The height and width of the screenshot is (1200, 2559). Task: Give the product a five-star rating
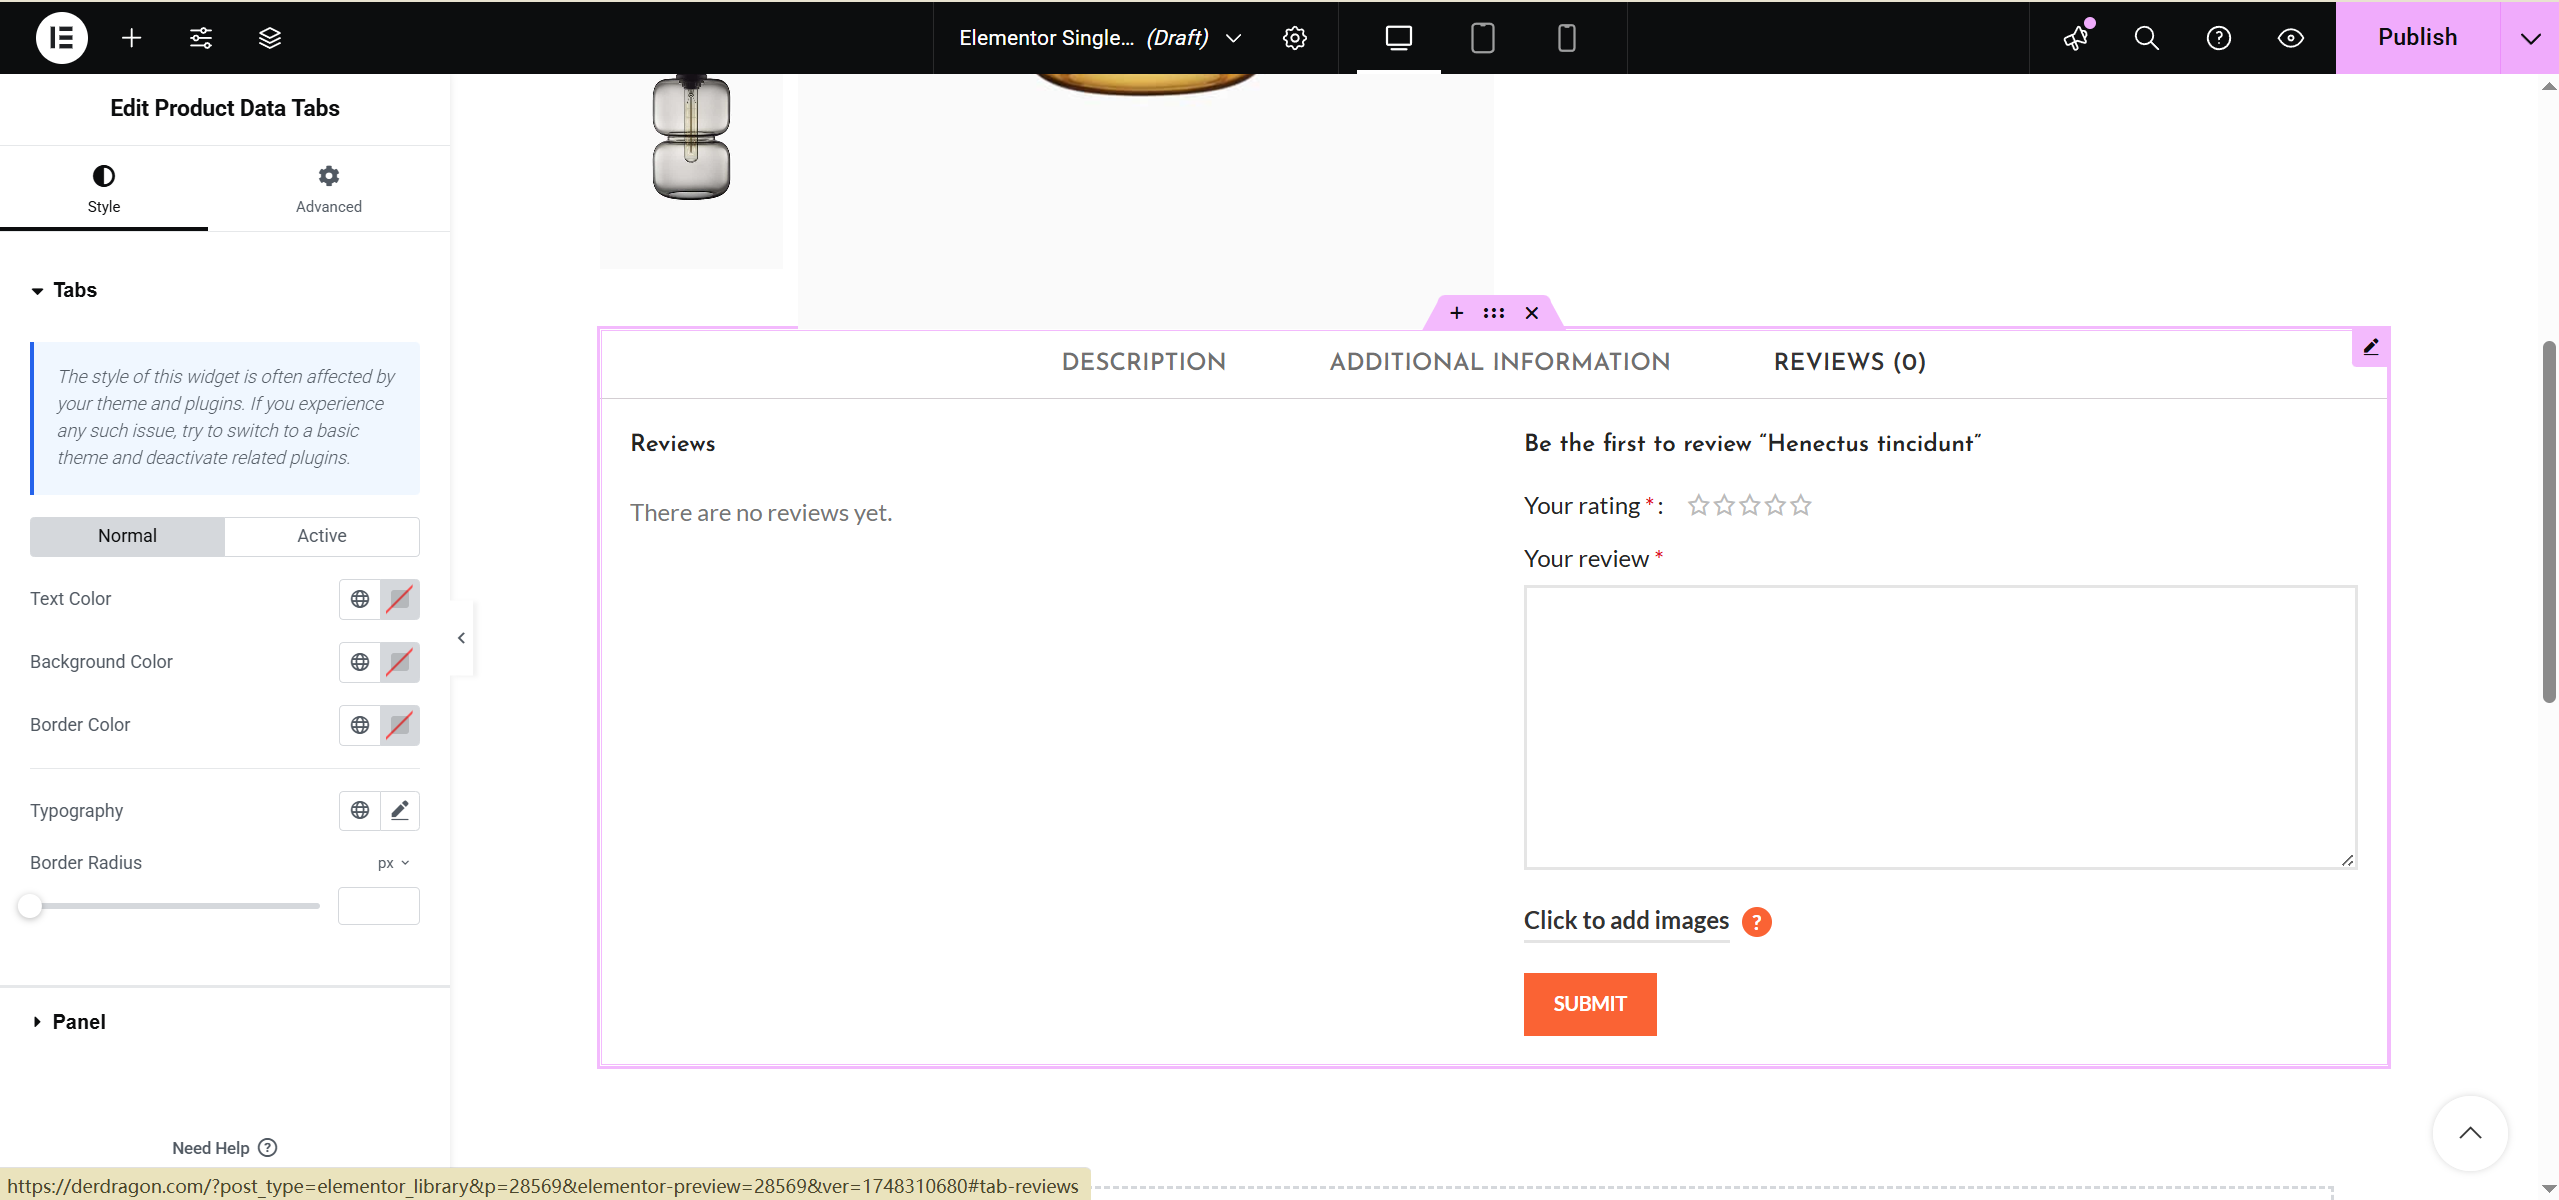pos(1800,505)
